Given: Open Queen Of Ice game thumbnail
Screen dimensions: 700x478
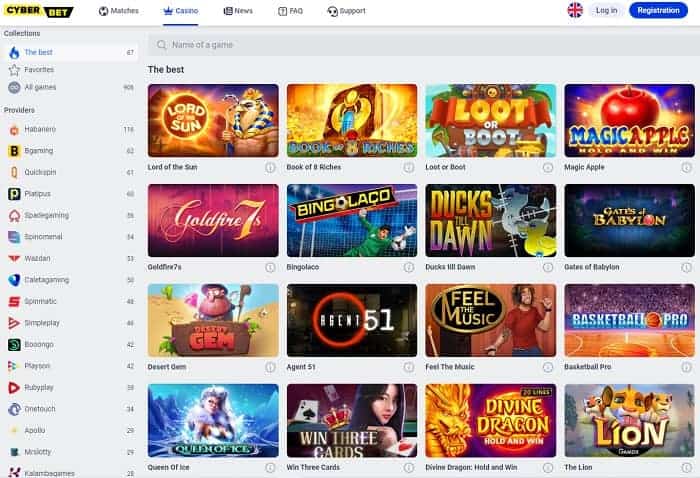Looking at the screenshot, I should (213, 420).
